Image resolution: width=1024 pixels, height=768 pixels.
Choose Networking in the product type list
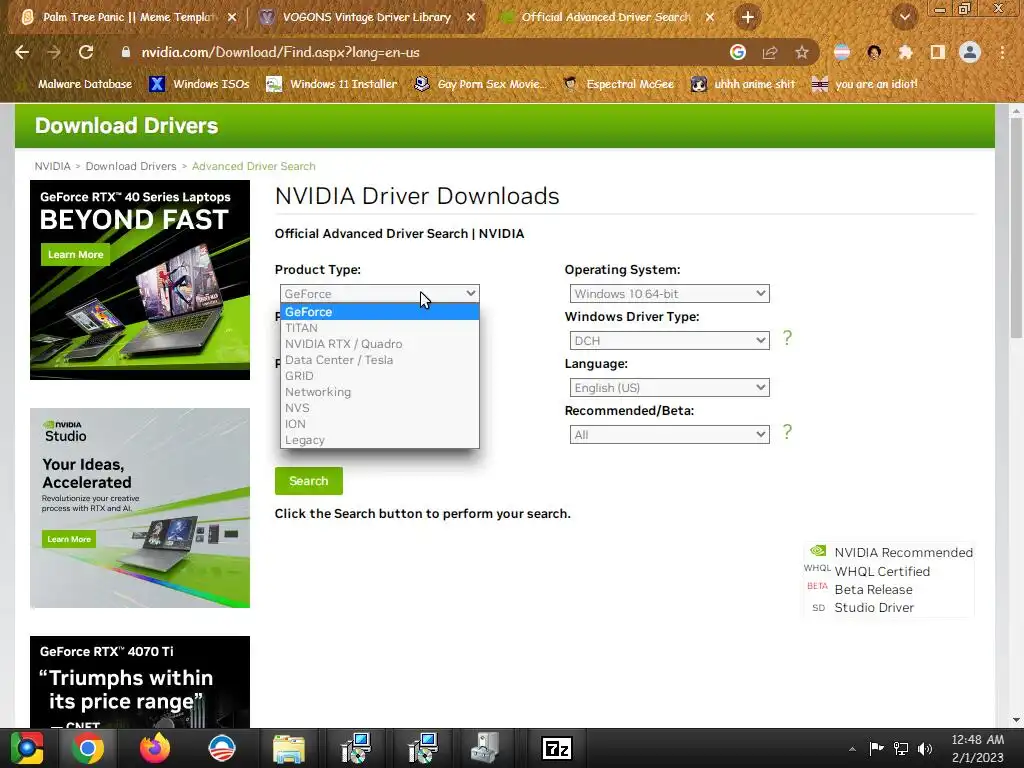379,392
